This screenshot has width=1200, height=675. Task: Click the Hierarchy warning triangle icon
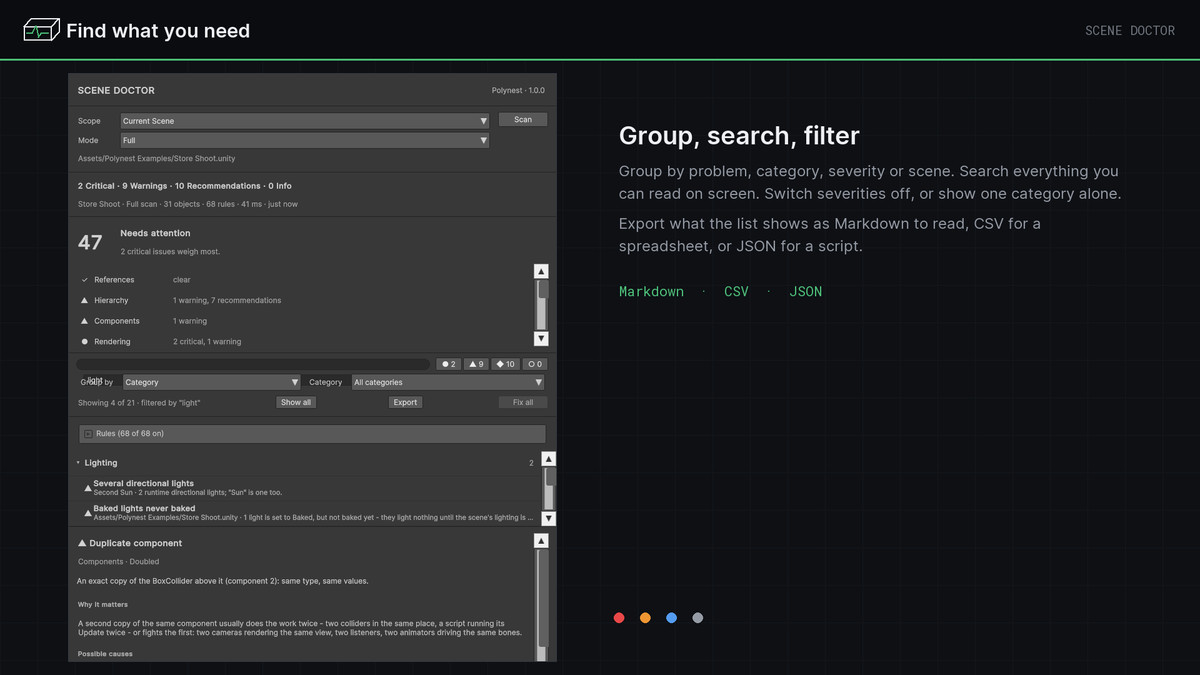click(84, 300)
